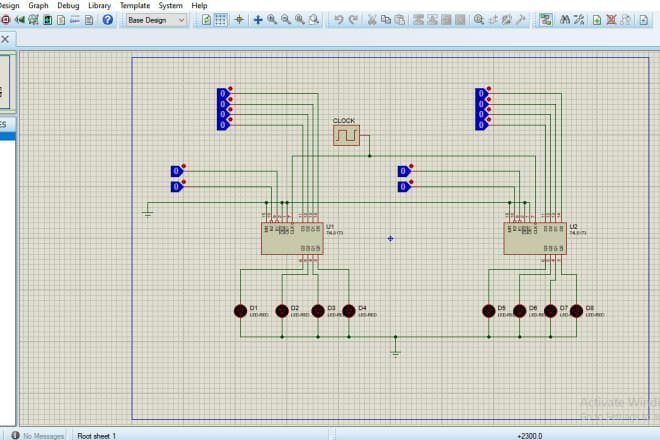Click the Block Rotate icon
The height and width of the screenshot is (440, 660).
coord(446,20)
